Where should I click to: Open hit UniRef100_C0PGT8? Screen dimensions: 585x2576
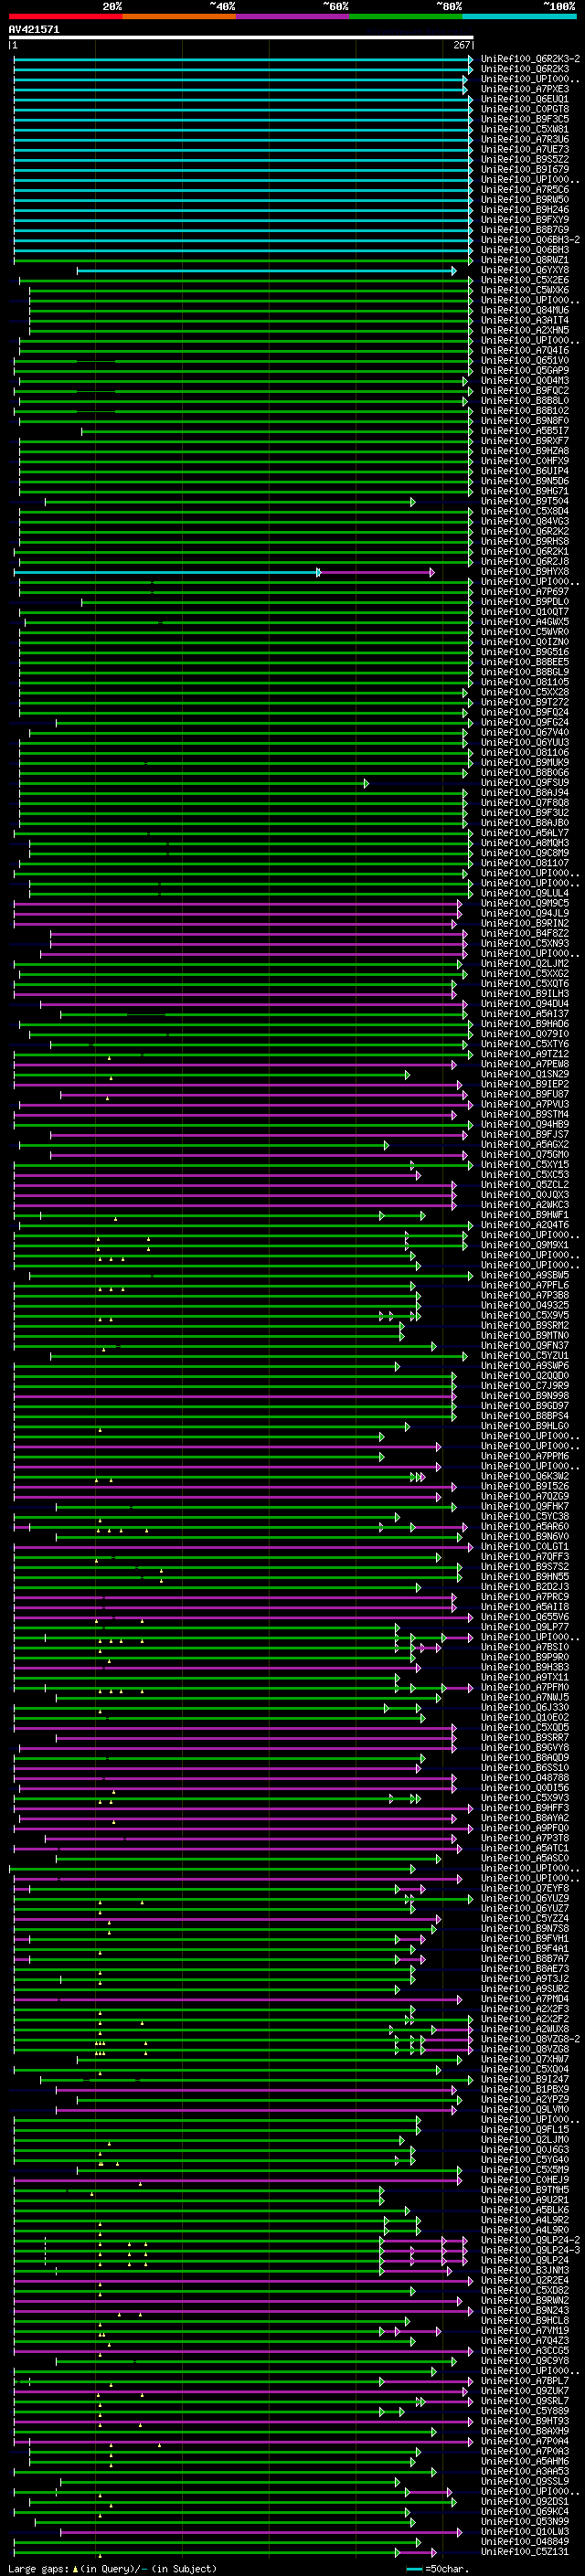coord(525,109)
